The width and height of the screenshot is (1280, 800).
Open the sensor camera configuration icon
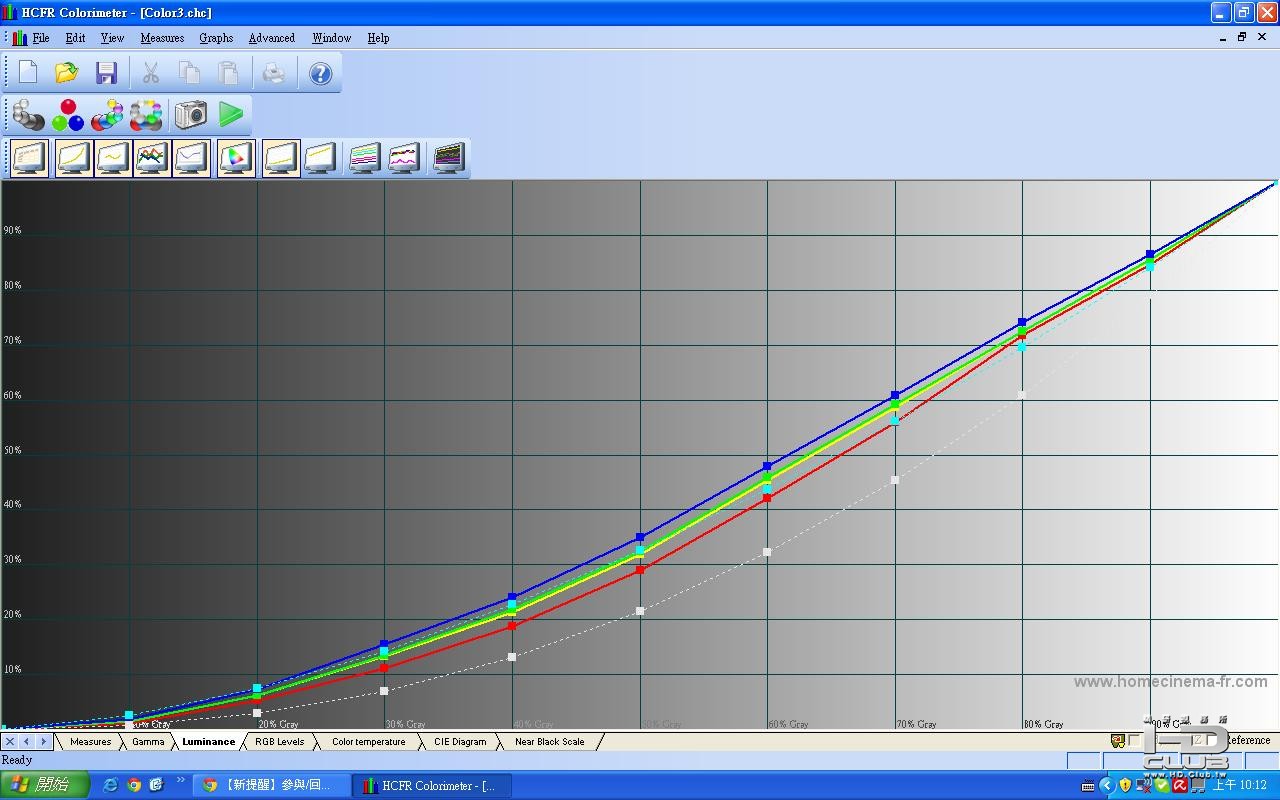click(191, 115)
